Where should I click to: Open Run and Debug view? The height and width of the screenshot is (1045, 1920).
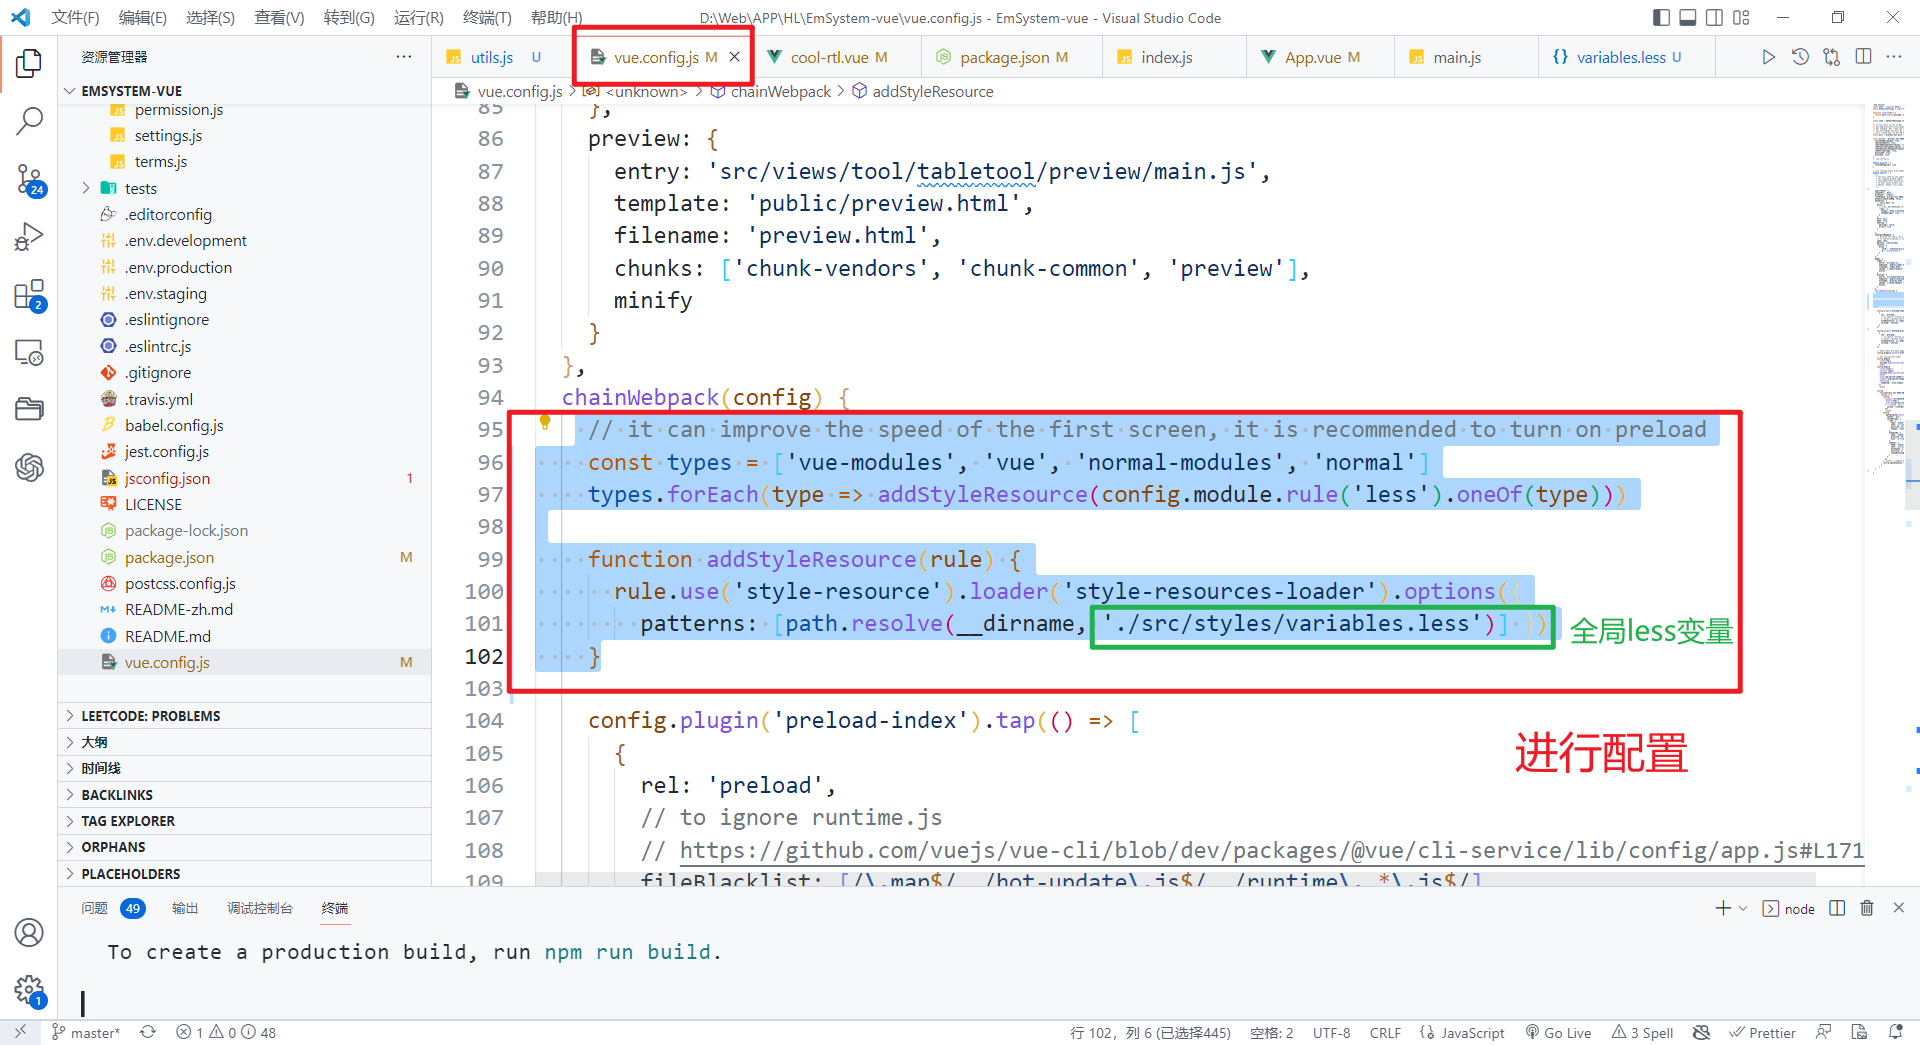29,237
